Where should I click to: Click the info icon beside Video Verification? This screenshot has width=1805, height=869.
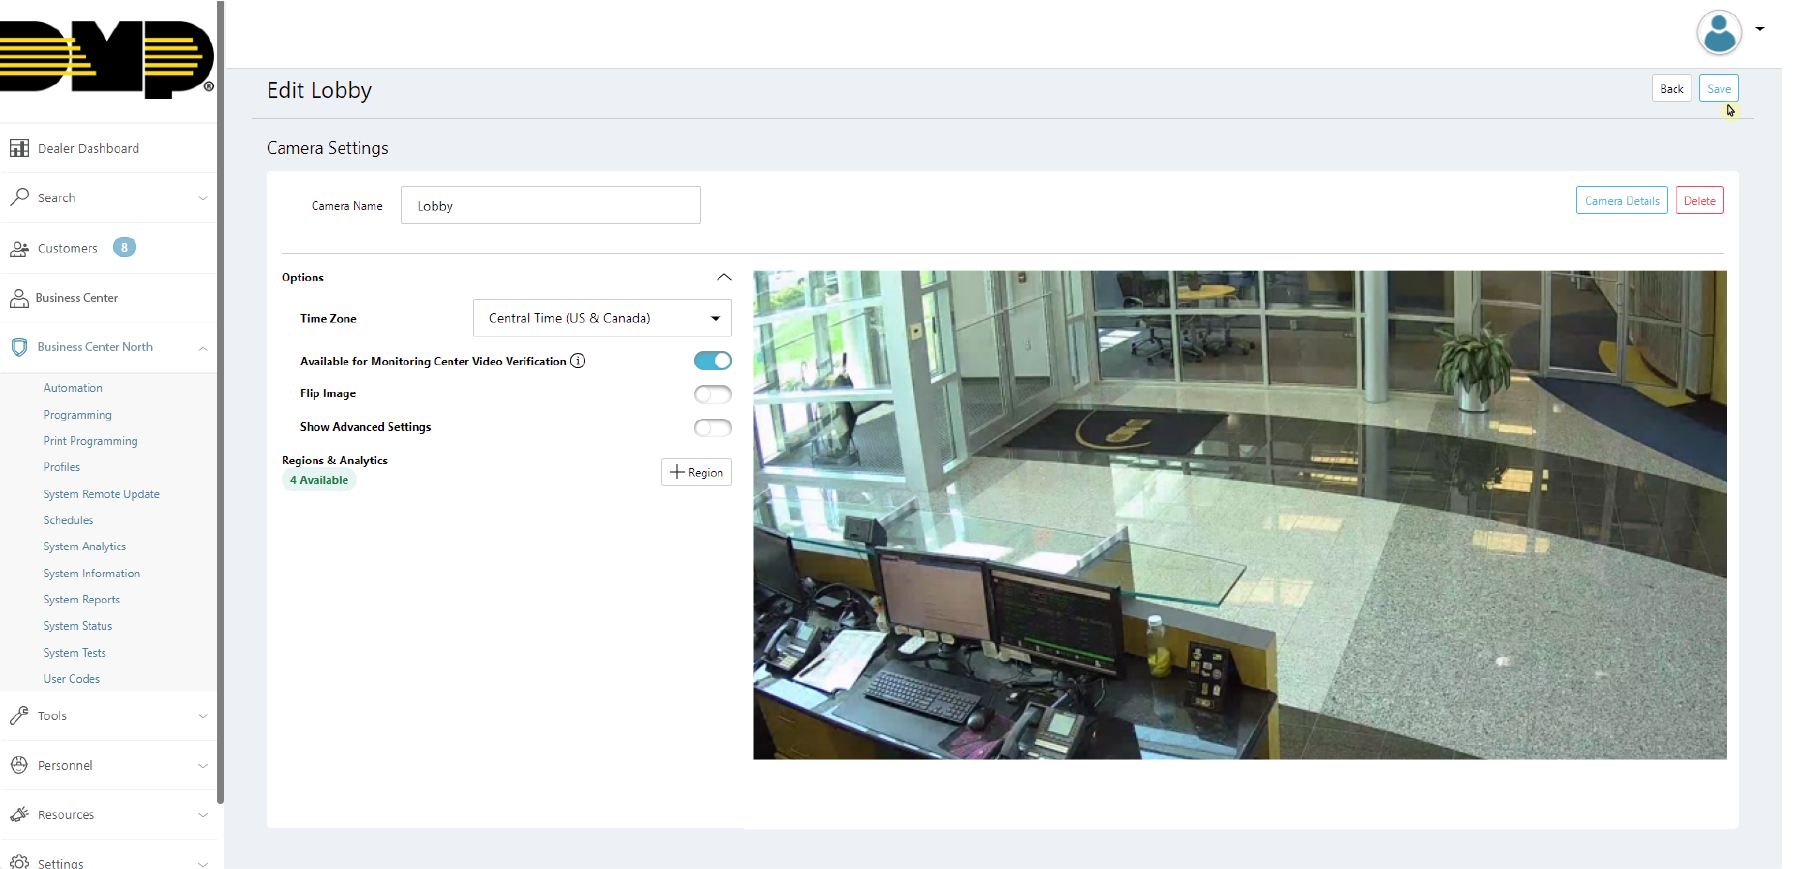578,361
